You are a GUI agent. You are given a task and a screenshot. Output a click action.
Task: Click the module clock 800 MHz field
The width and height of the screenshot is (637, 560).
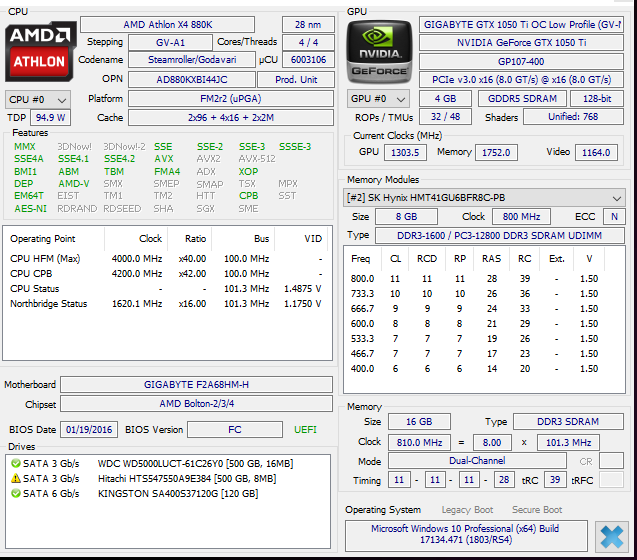(521, 217)
